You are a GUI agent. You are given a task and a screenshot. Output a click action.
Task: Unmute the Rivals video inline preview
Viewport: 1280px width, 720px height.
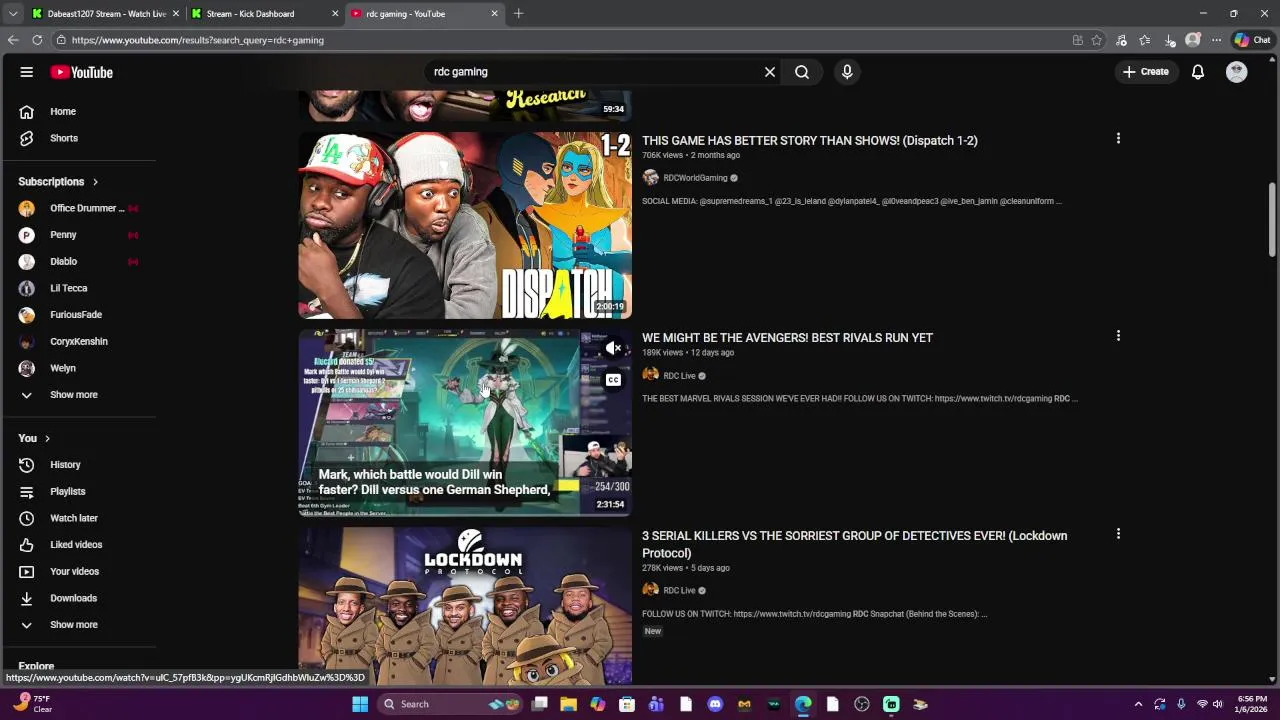(x=613, y=348)
